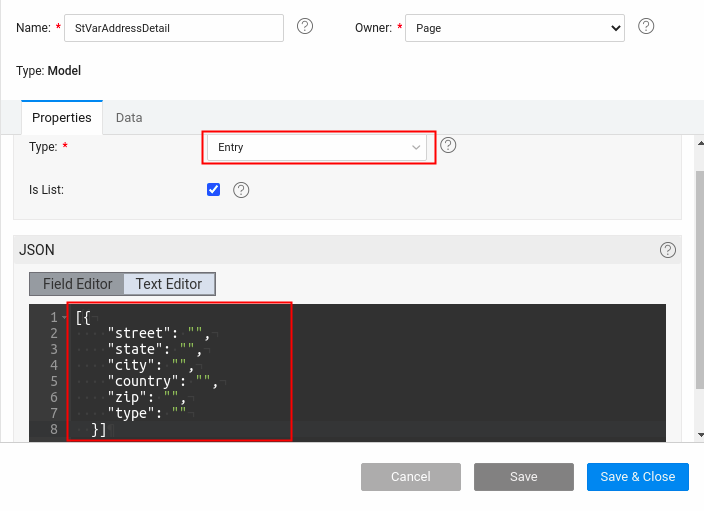Viewport: 704px width, 511px height.
Task: Open the Owner dropdown showing Page
Action: (515, 28)
